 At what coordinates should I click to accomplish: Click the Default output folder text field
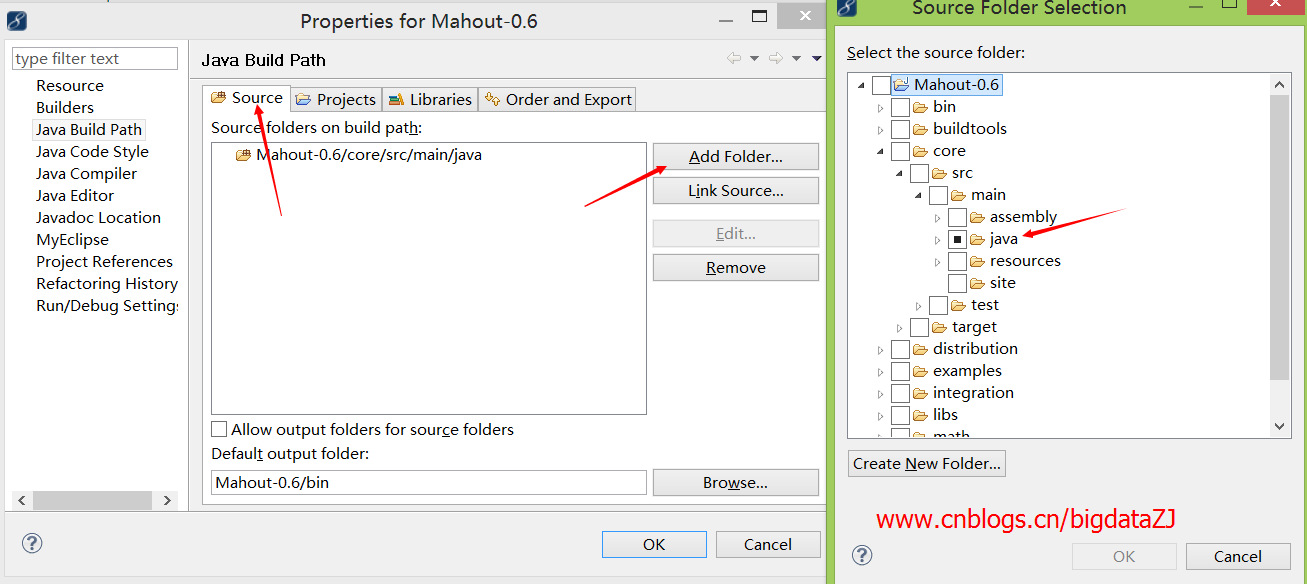tap(429, 482)
